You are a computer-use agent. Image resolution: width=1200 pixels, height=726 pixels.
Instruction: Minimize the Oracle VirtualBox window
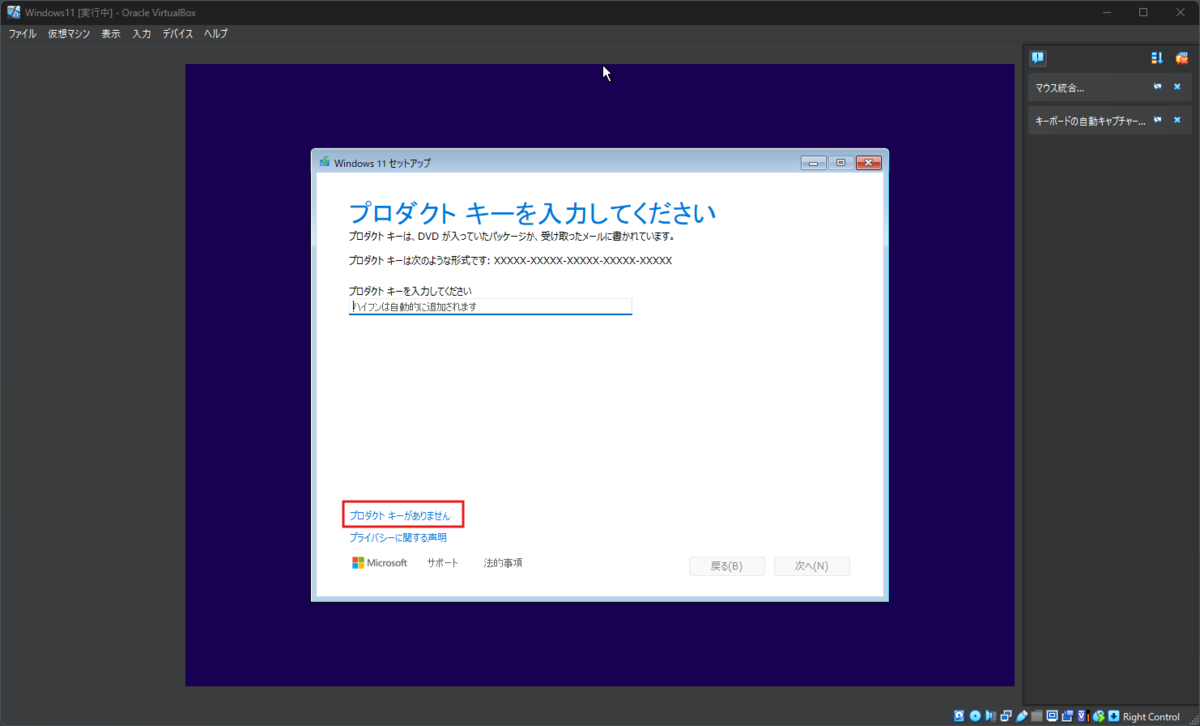[x=1107, y=12]
